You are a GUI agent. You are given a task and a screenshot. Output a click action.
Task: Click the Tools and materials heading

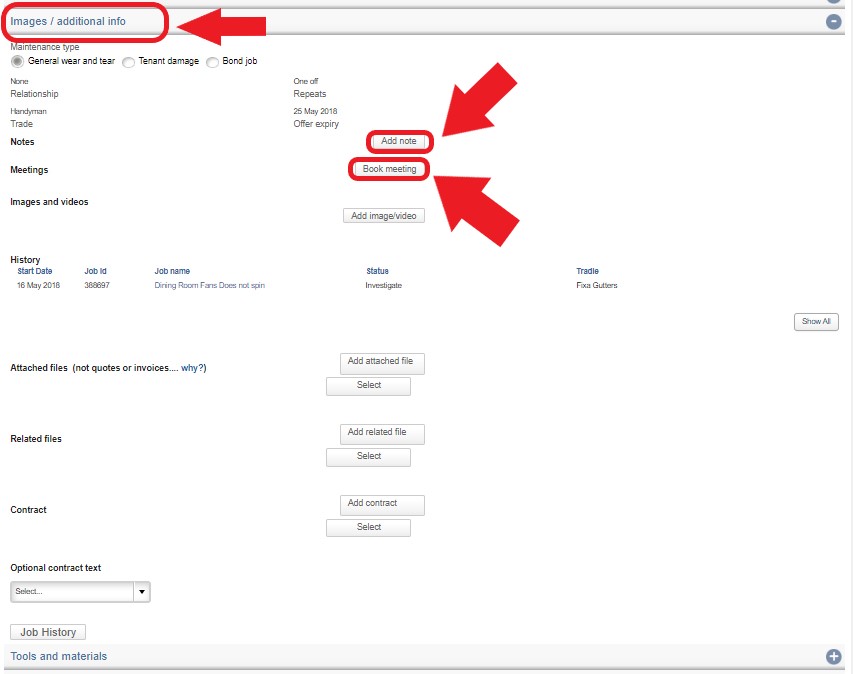(x=59, y=656)
